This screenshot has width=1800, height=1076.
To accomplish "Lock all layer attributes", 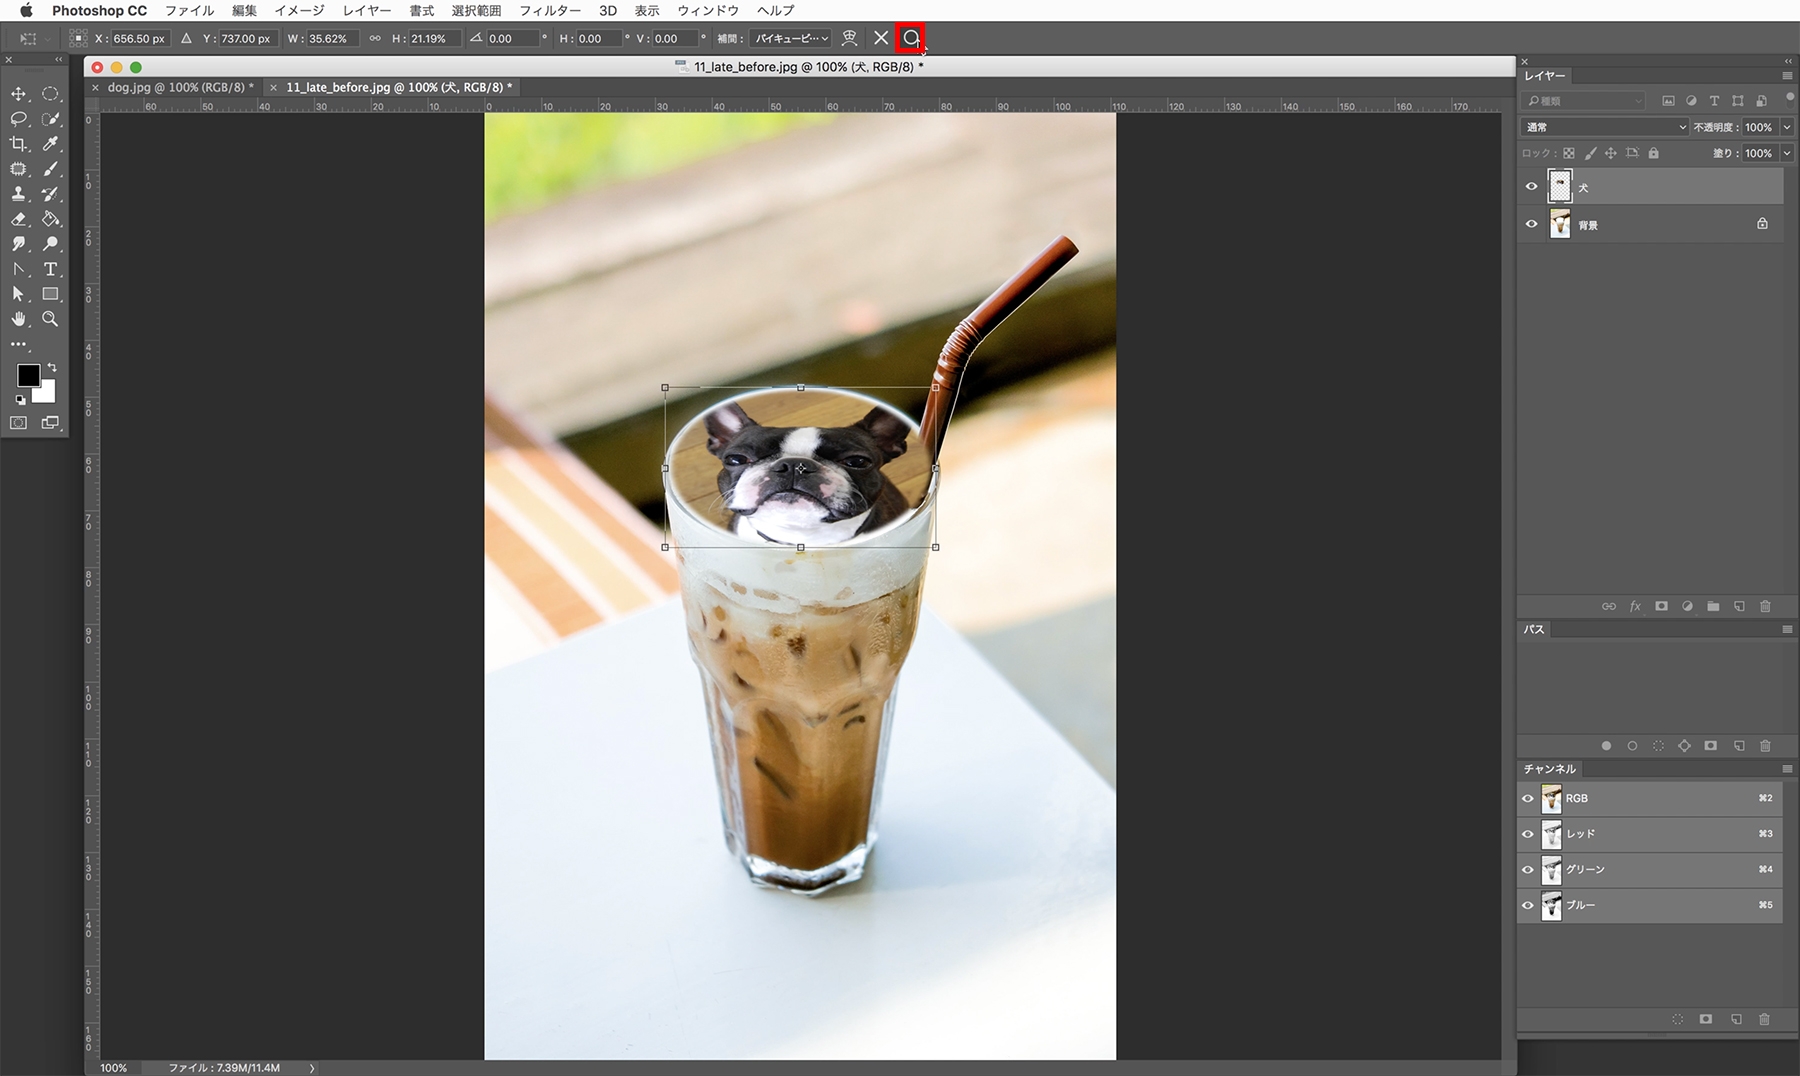I will click(x=1653, y=153).
